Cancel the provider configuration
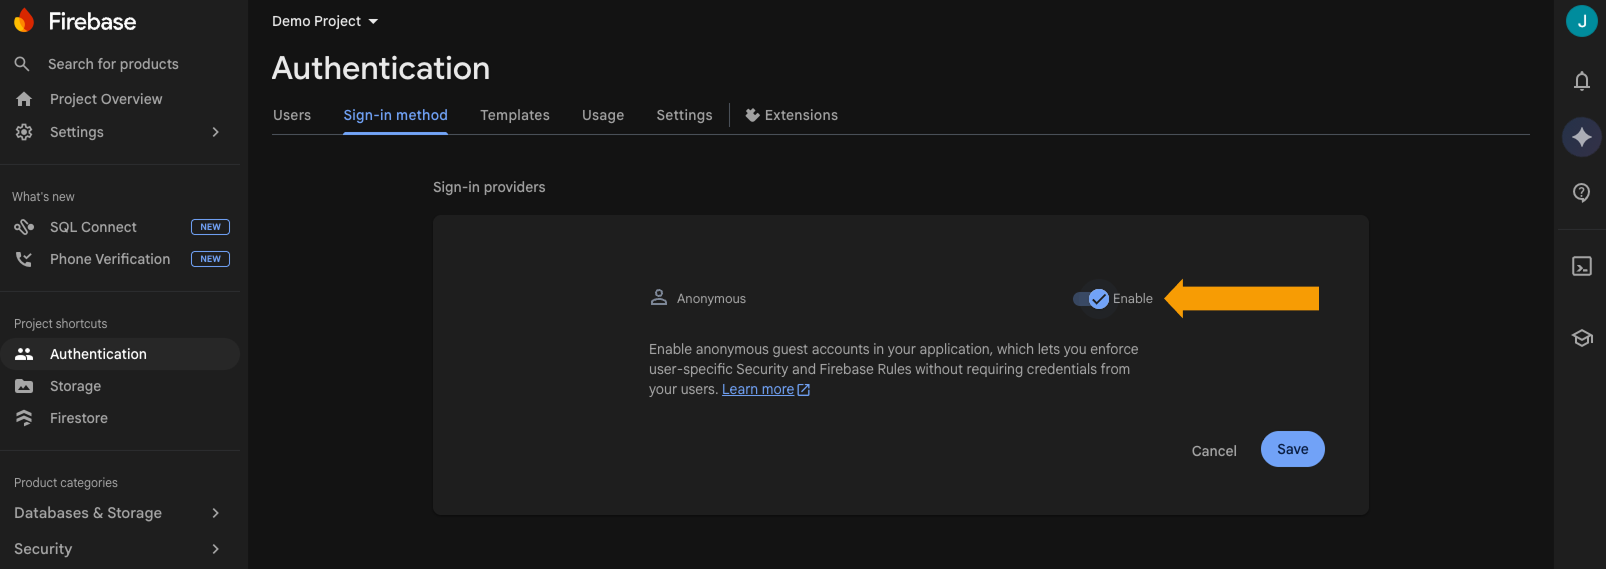The width and height of the screenshot is (1606, 569). (1214, 451)
